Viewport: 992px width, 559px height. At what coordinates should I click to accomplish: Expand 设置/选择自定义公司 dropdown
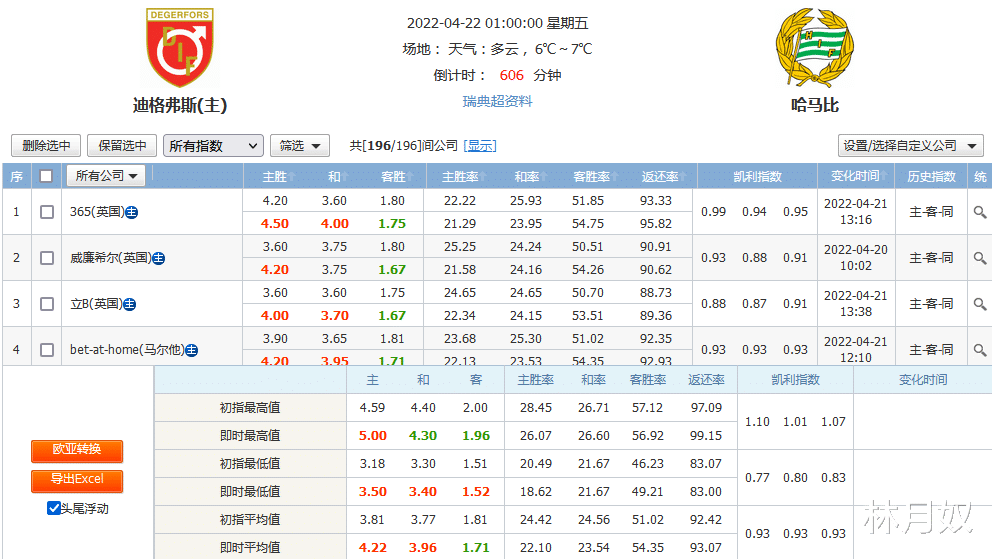coord(910,145)
